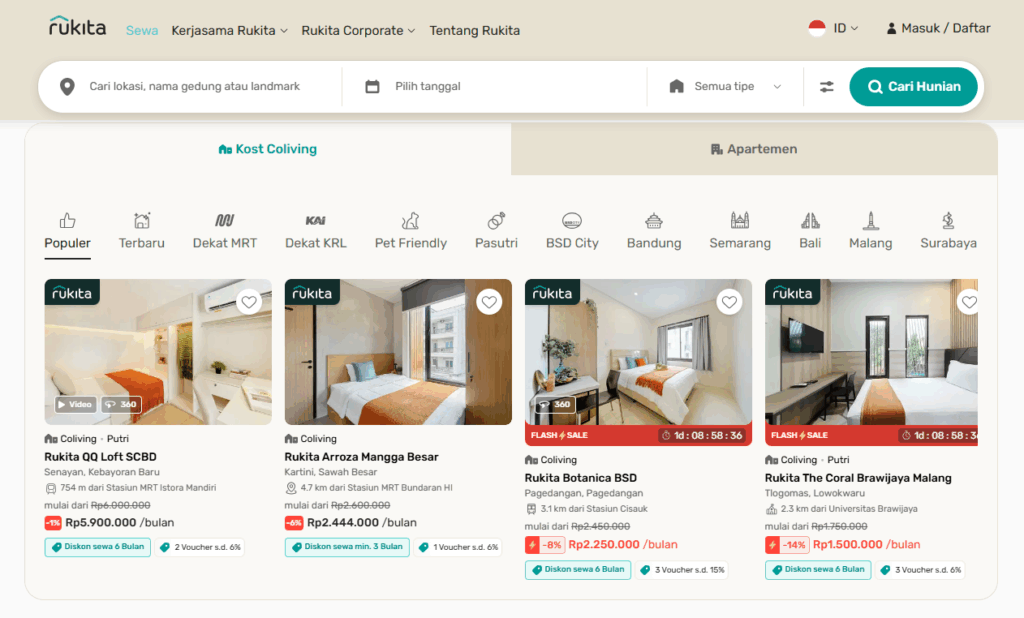Click the Rukita logo in header
The width and height of the screenshot is (1024, 618).
coord(77,26)
